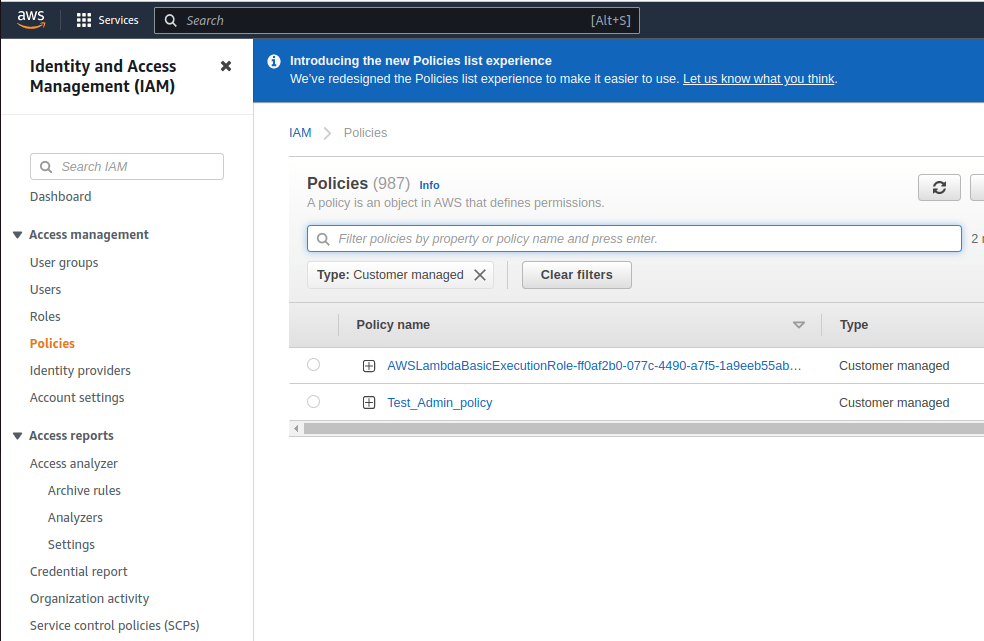Go to Archive rules
The width and height of the screenshot is (984, 641).
tap(84, 490)
